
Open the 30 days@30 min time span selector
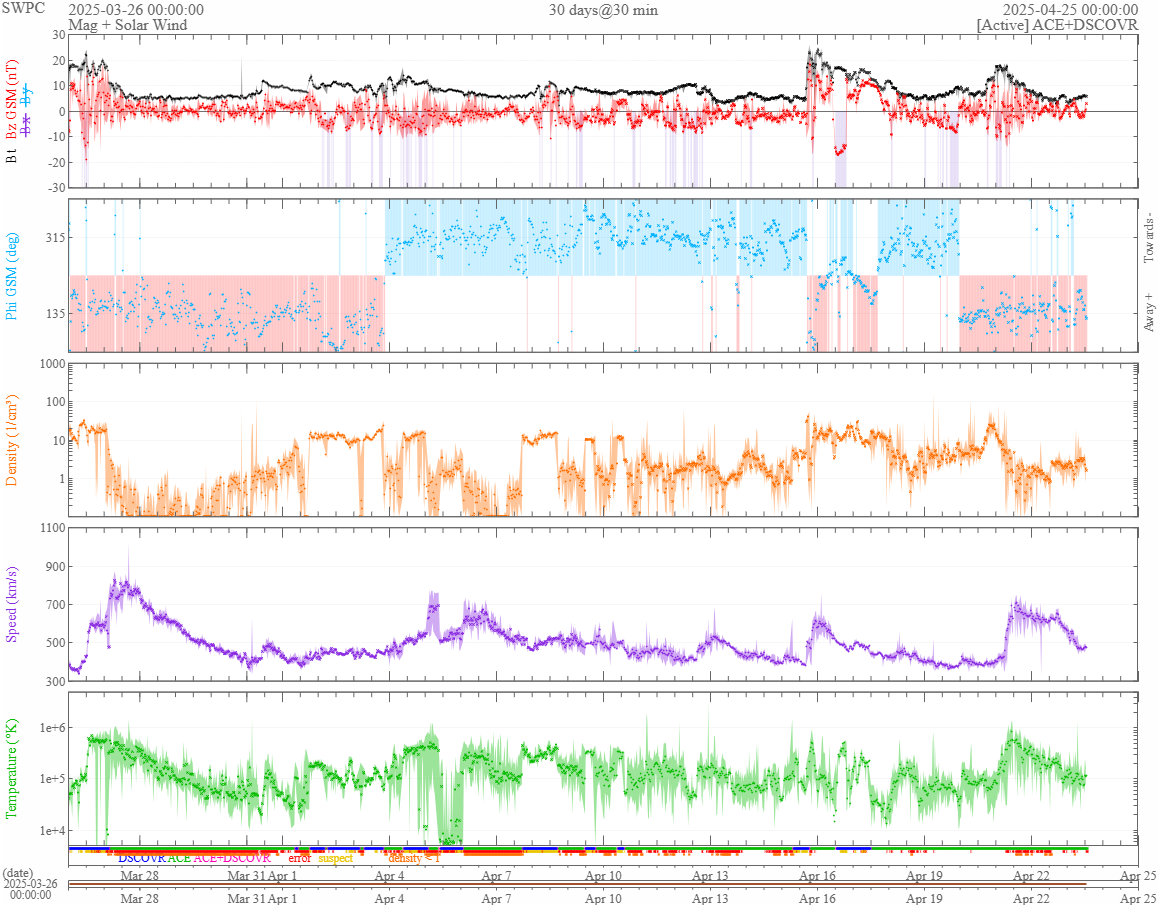point(603,10)
